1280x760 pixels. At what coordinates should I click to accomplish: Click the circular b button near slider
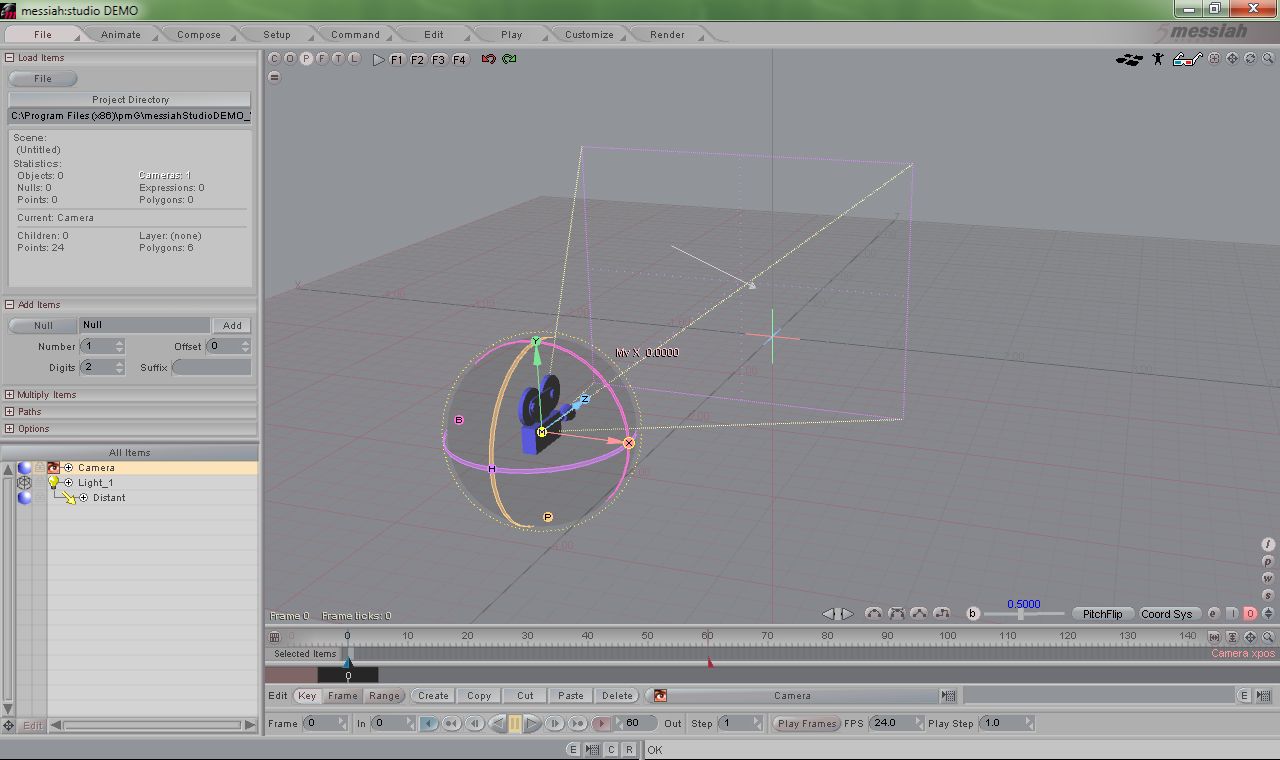[x=973, y=614]
